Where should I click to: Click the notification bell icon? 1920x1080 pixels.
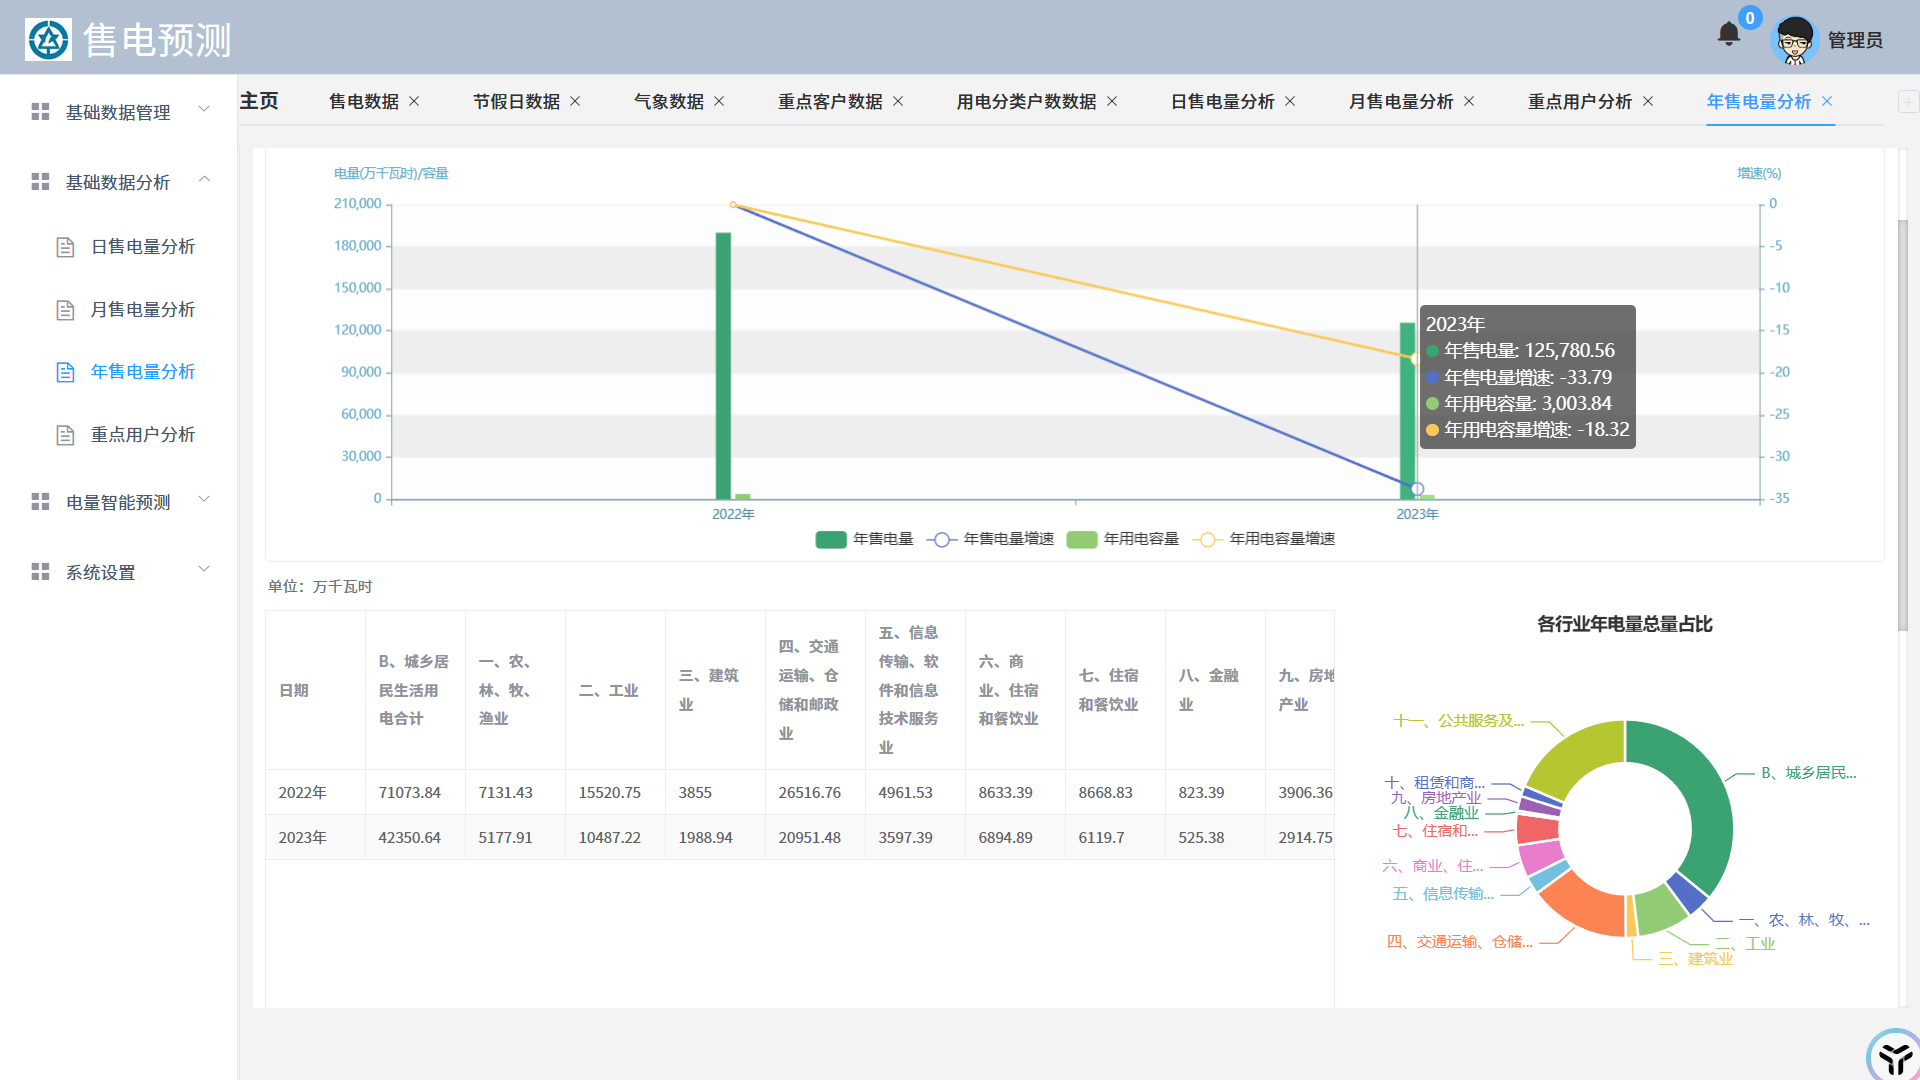[1728, 35]
